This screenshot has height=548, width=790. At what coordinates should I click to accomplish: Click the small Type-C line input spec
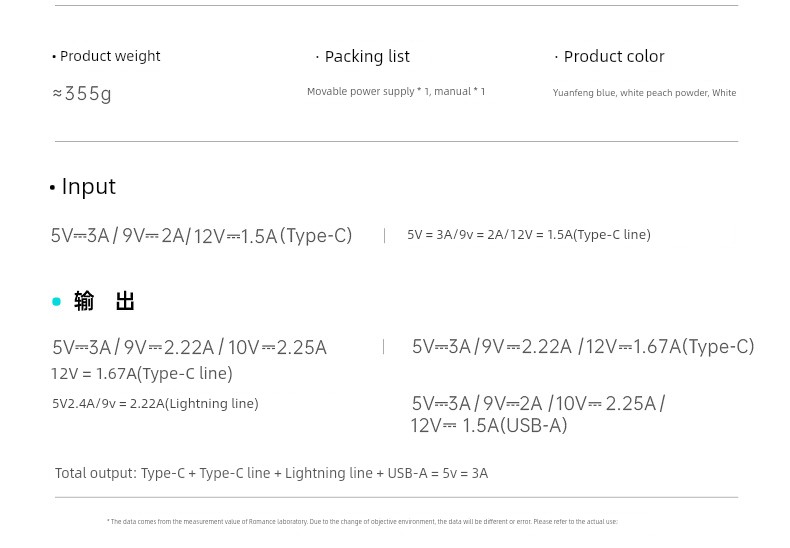click(x=529, y=235)
